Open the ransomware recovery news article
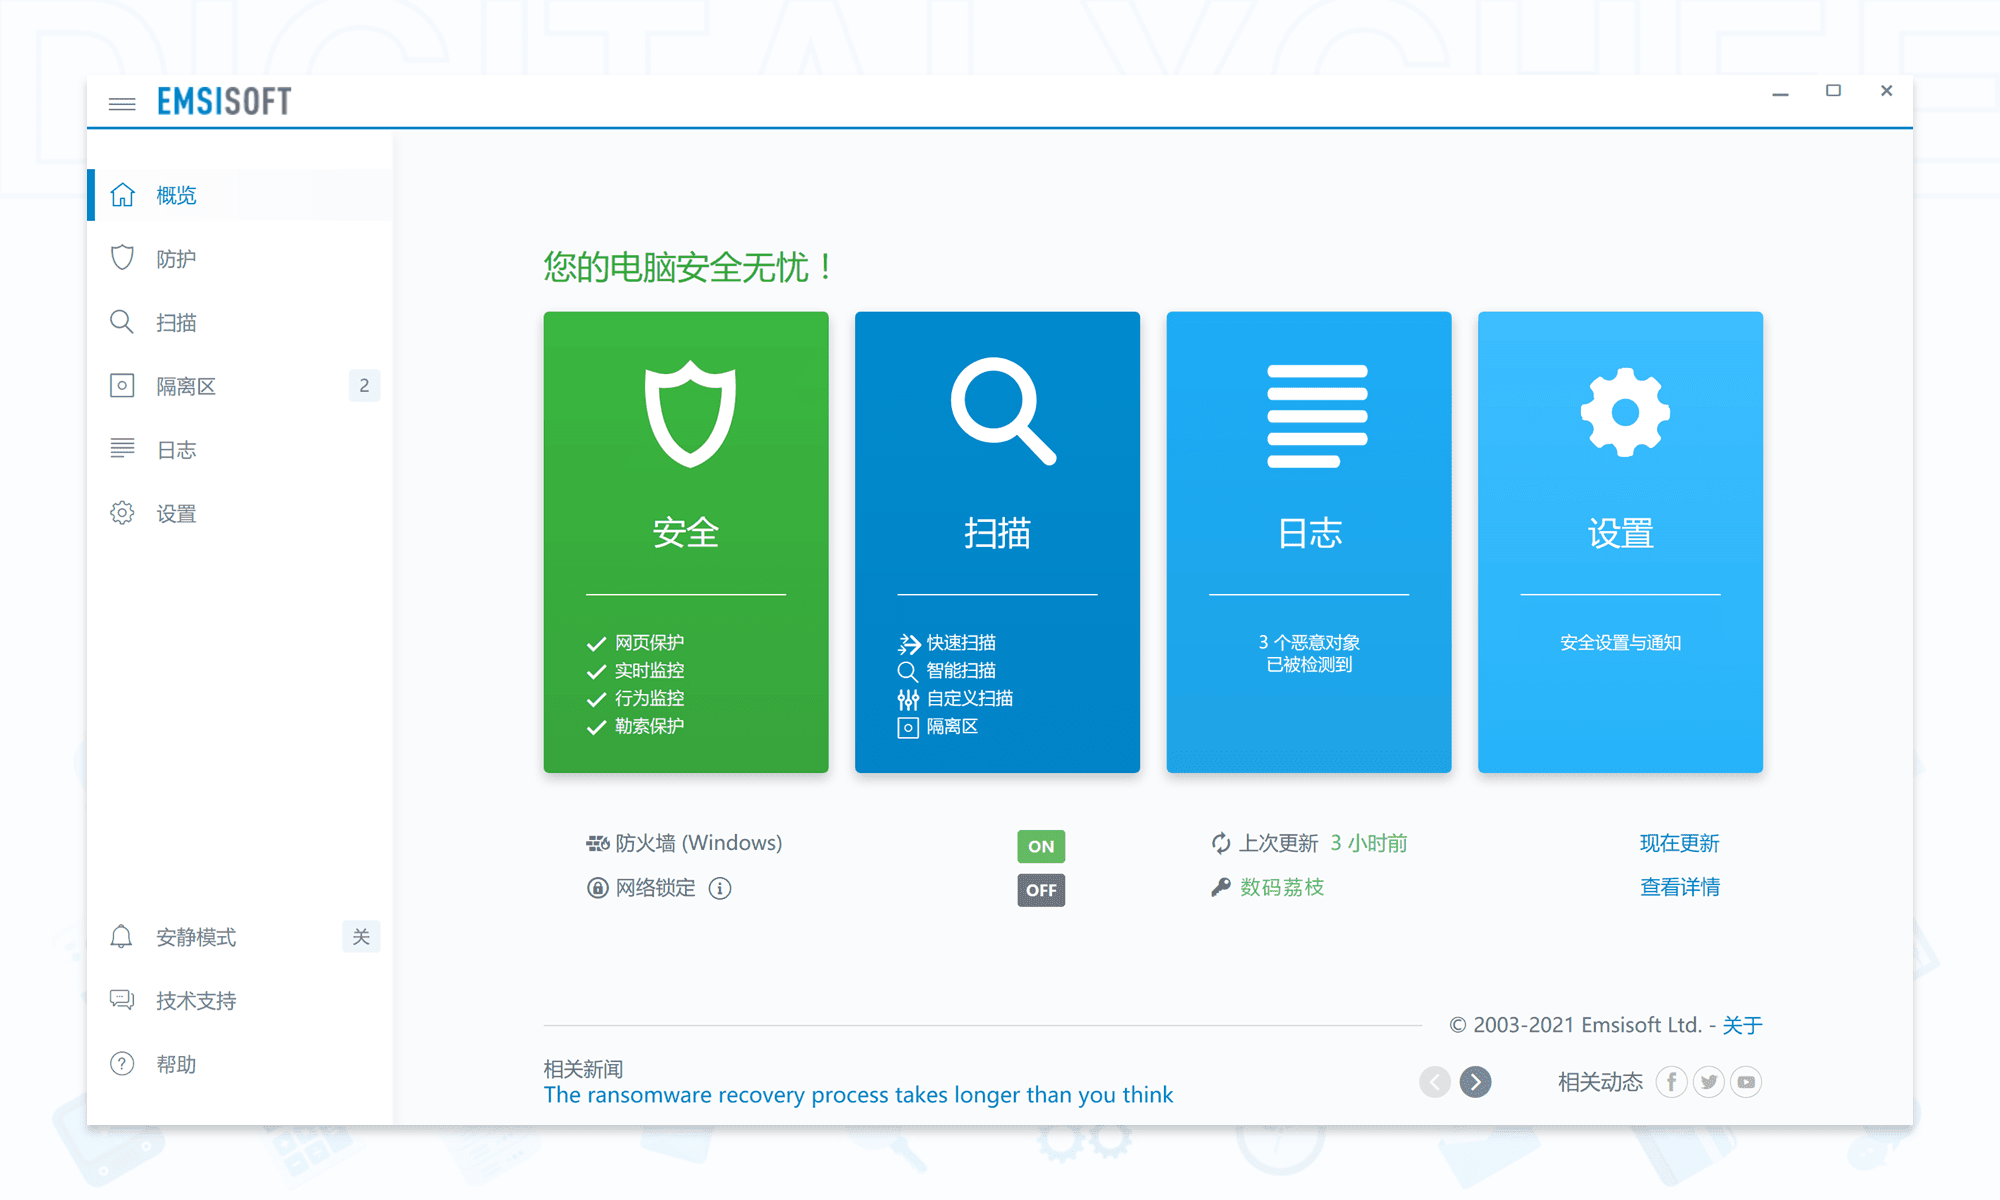This screenshot has width=2000, height=1200. (858, 1094)
